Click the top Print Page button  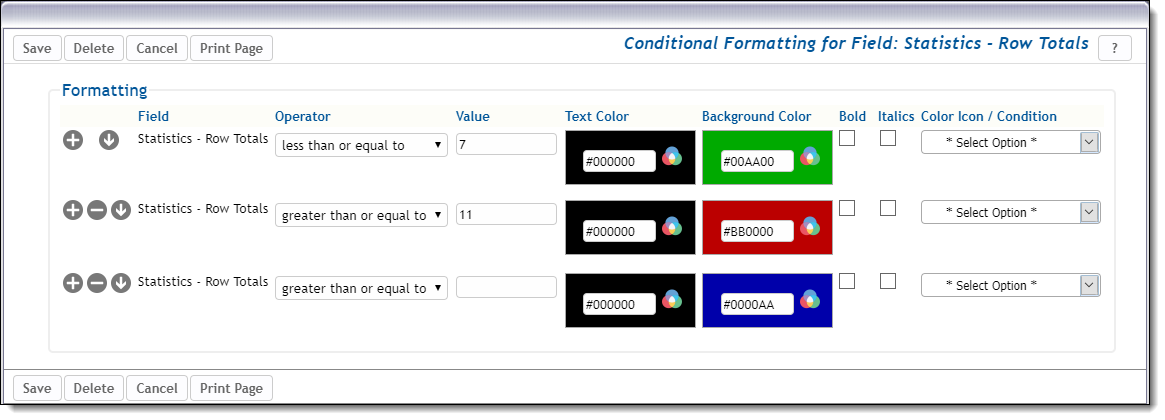point(231,48)
